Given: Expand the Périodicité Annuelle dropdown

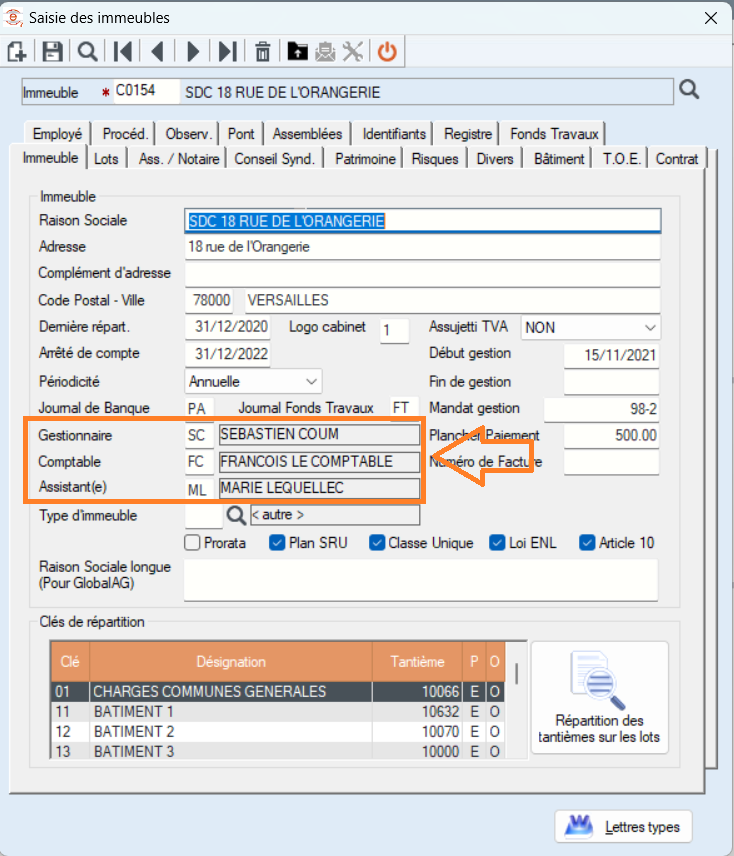Looking at the screenshot, I should [x=253, y=381].
